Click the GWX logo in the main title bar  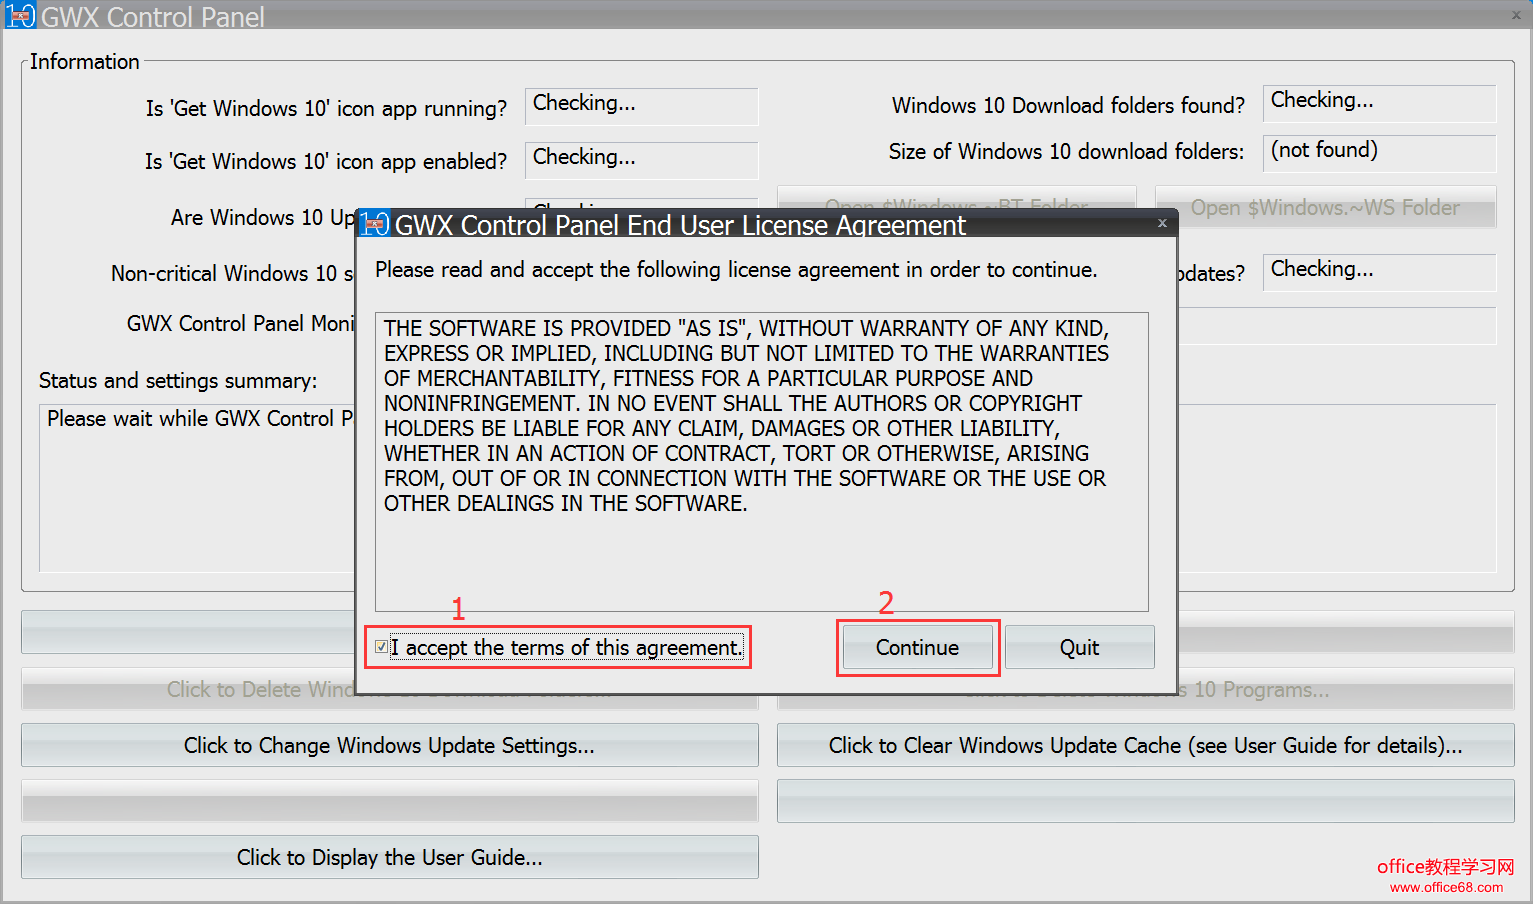[20, 15]
